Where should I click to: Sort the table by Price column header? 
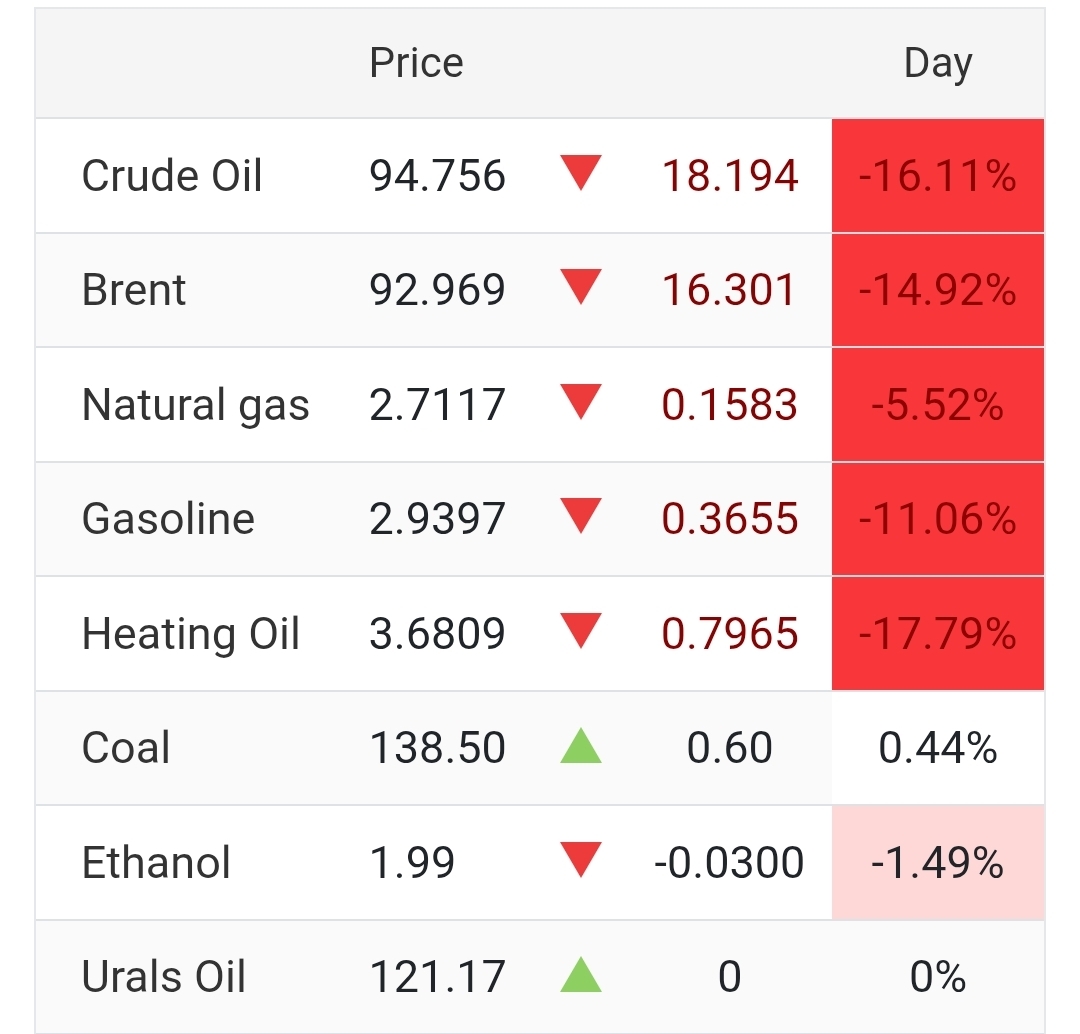pyautogui.click(x=416, y=63)
